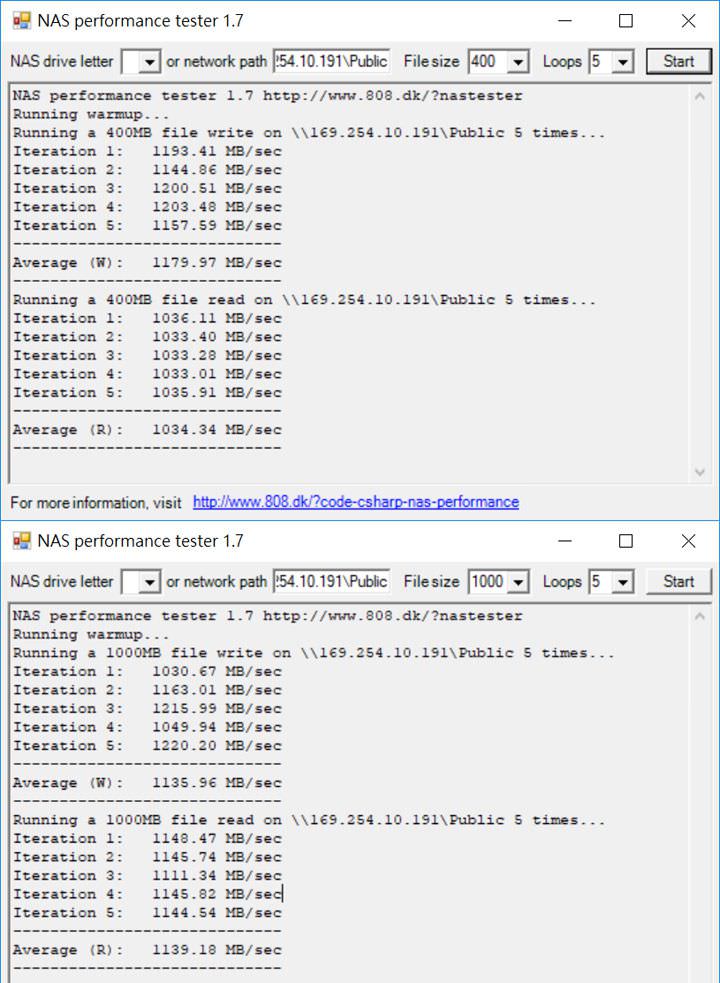This screenshot has width=720, height=983.
Task: Open the 808.dk code-csharp-nas-performance link
Action: click(x=356, y=502)
